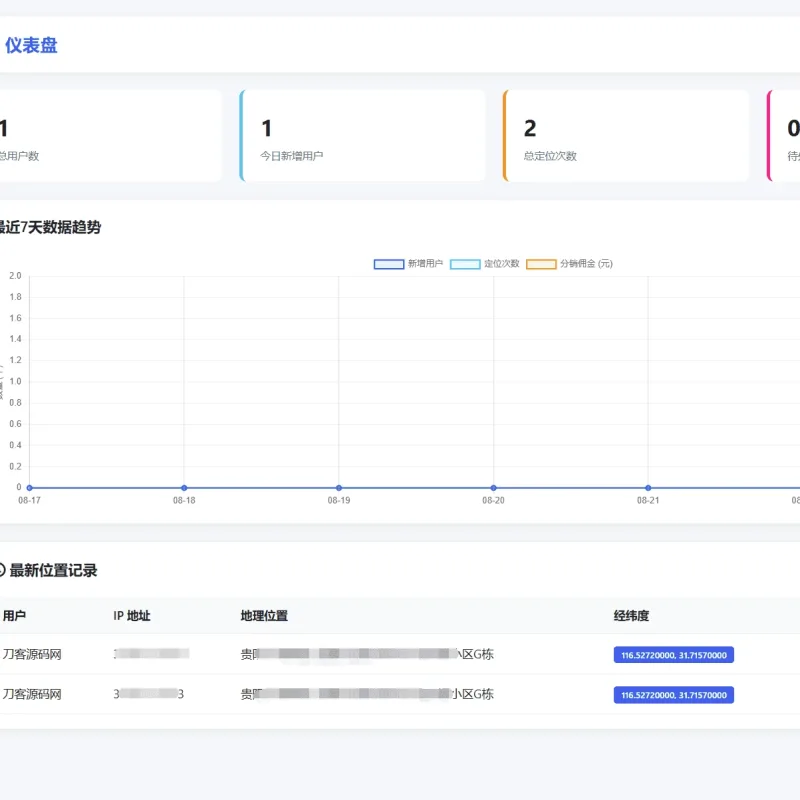Image resolution: width=800 pixels, height=800 pixels.
Task: Toggle the 定位次数 legend swatch
Action: point(465,264)
